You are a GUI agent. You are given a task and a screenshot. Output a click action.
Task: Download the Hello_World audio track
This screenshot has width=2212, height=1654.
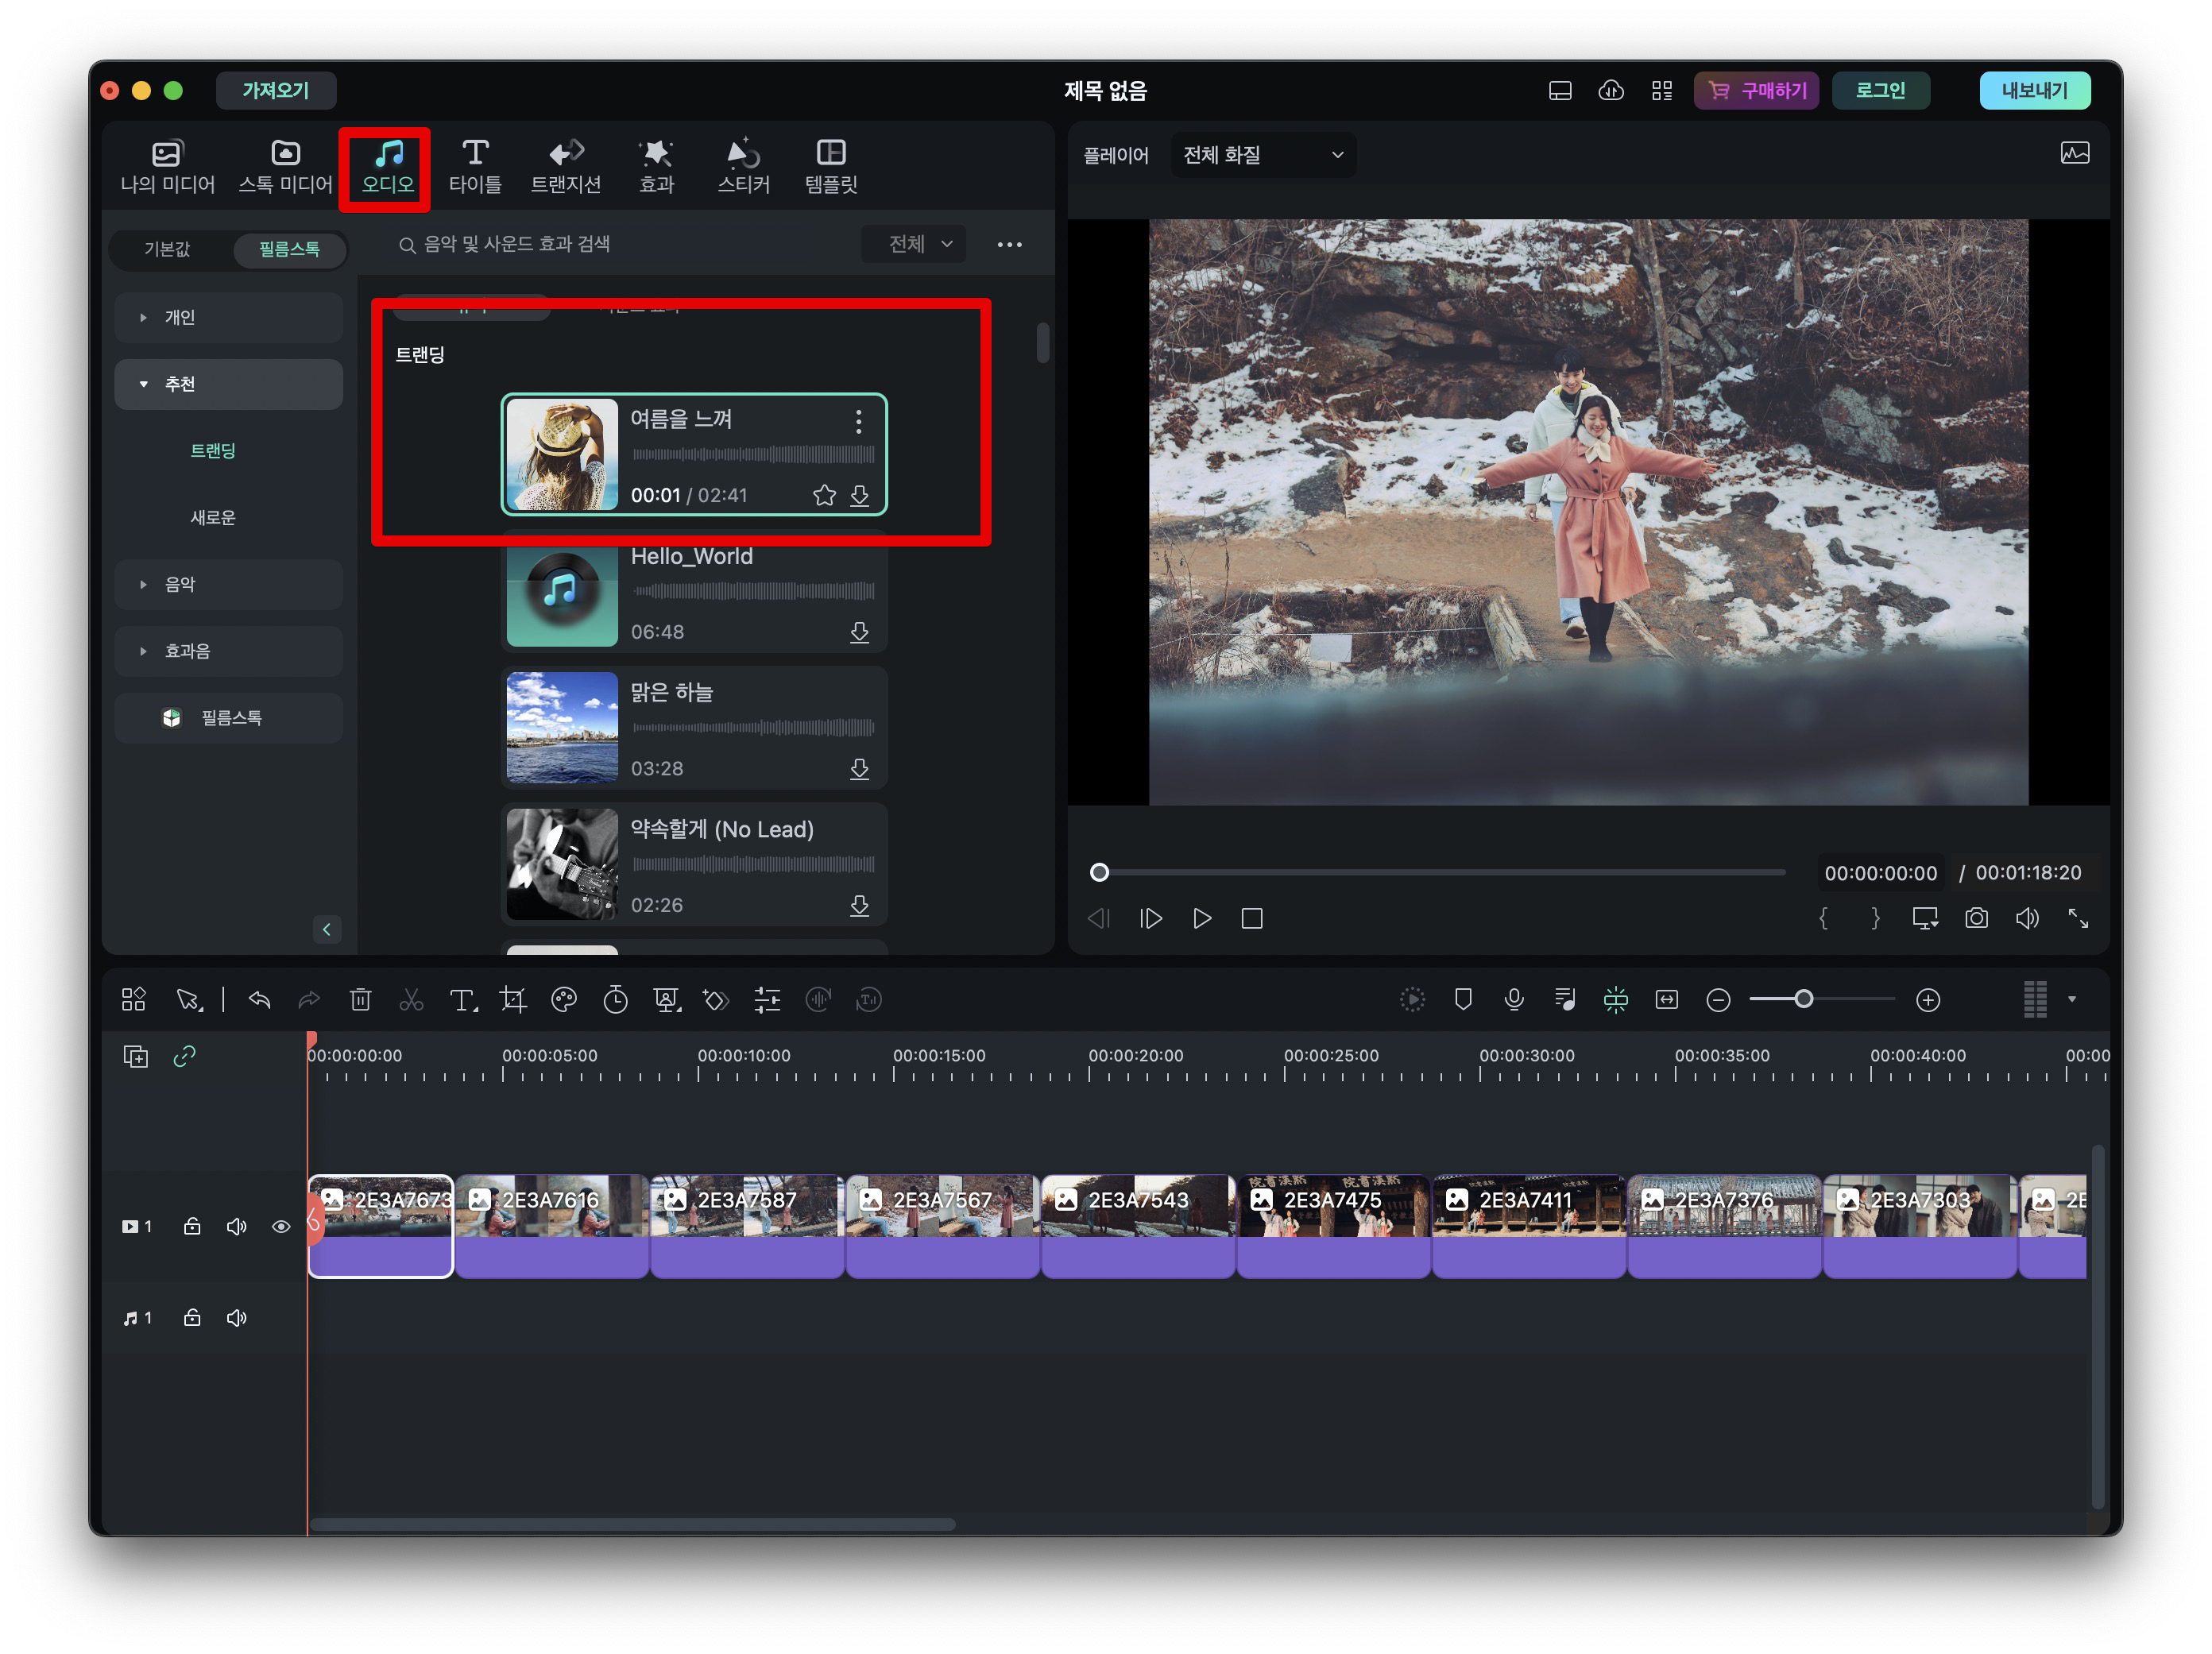coord(859,632)
